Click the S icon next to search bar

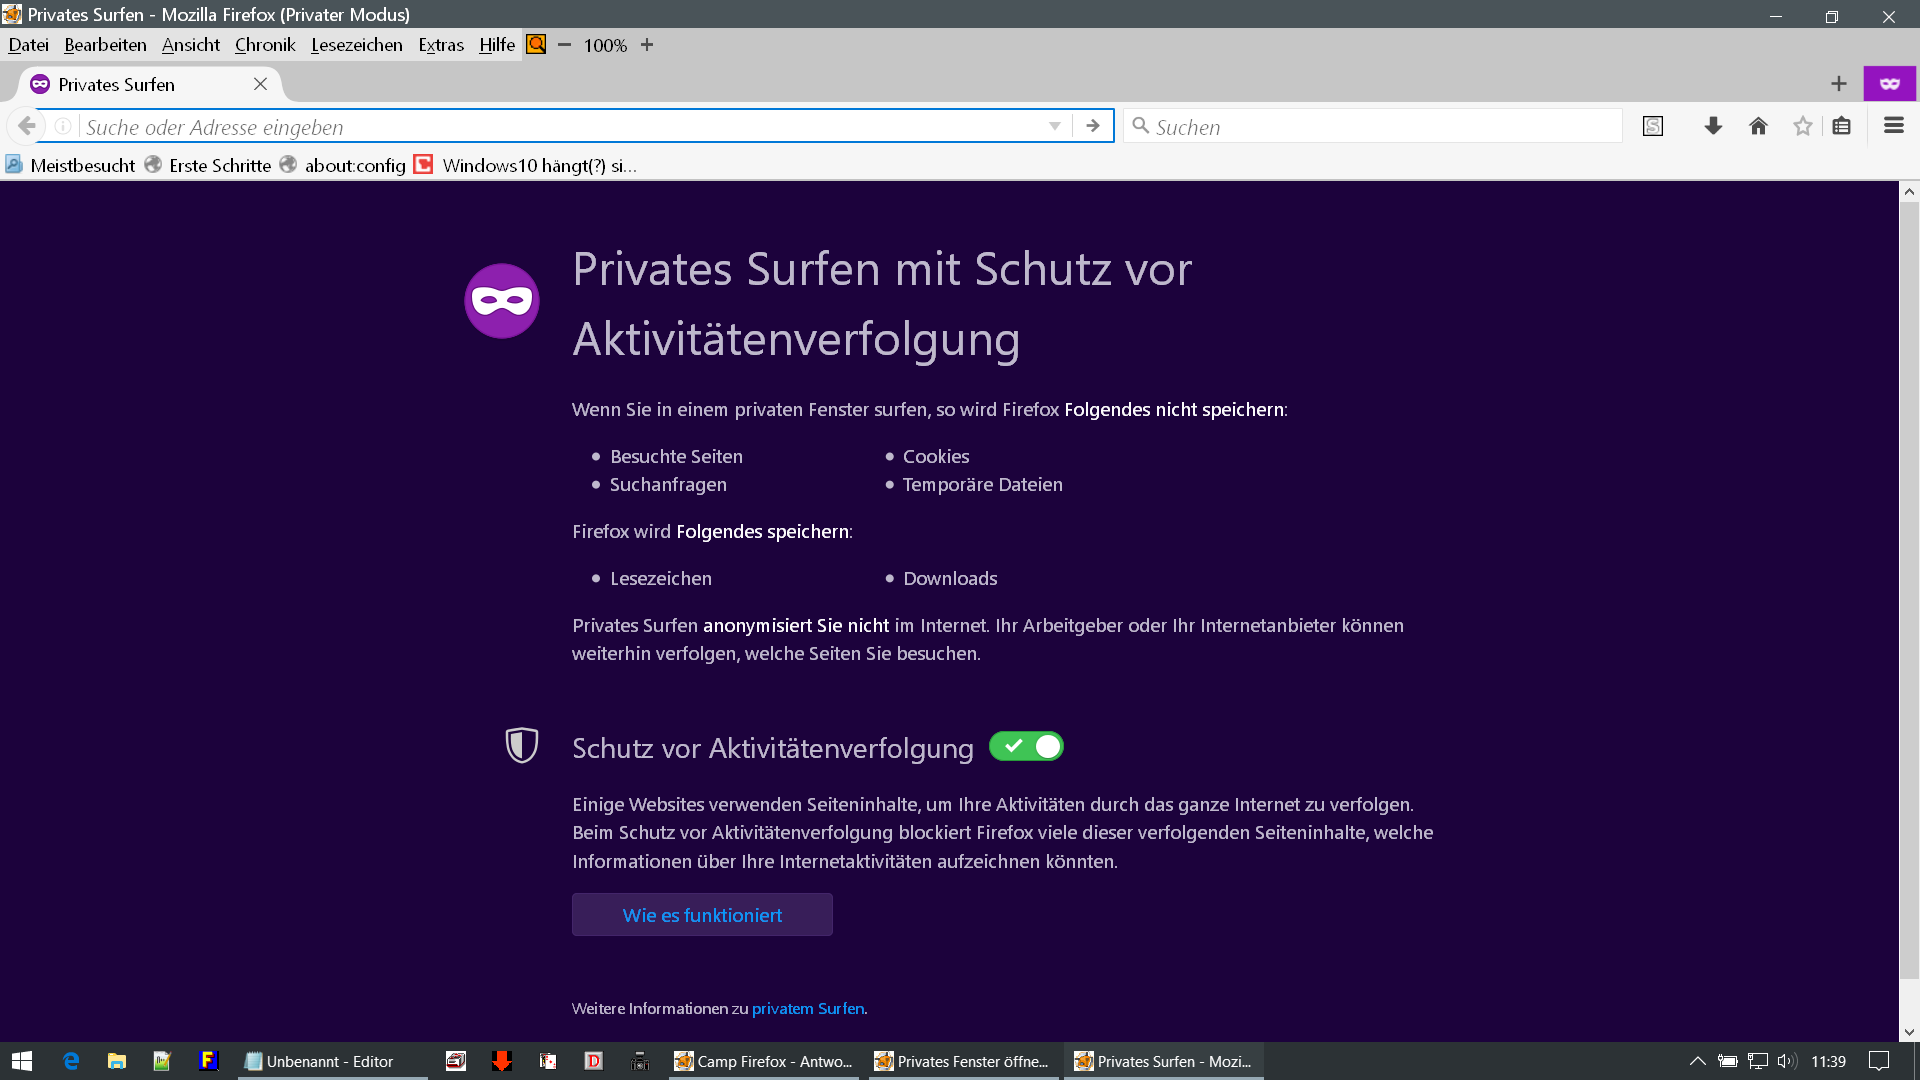[x=1653, y=126]
